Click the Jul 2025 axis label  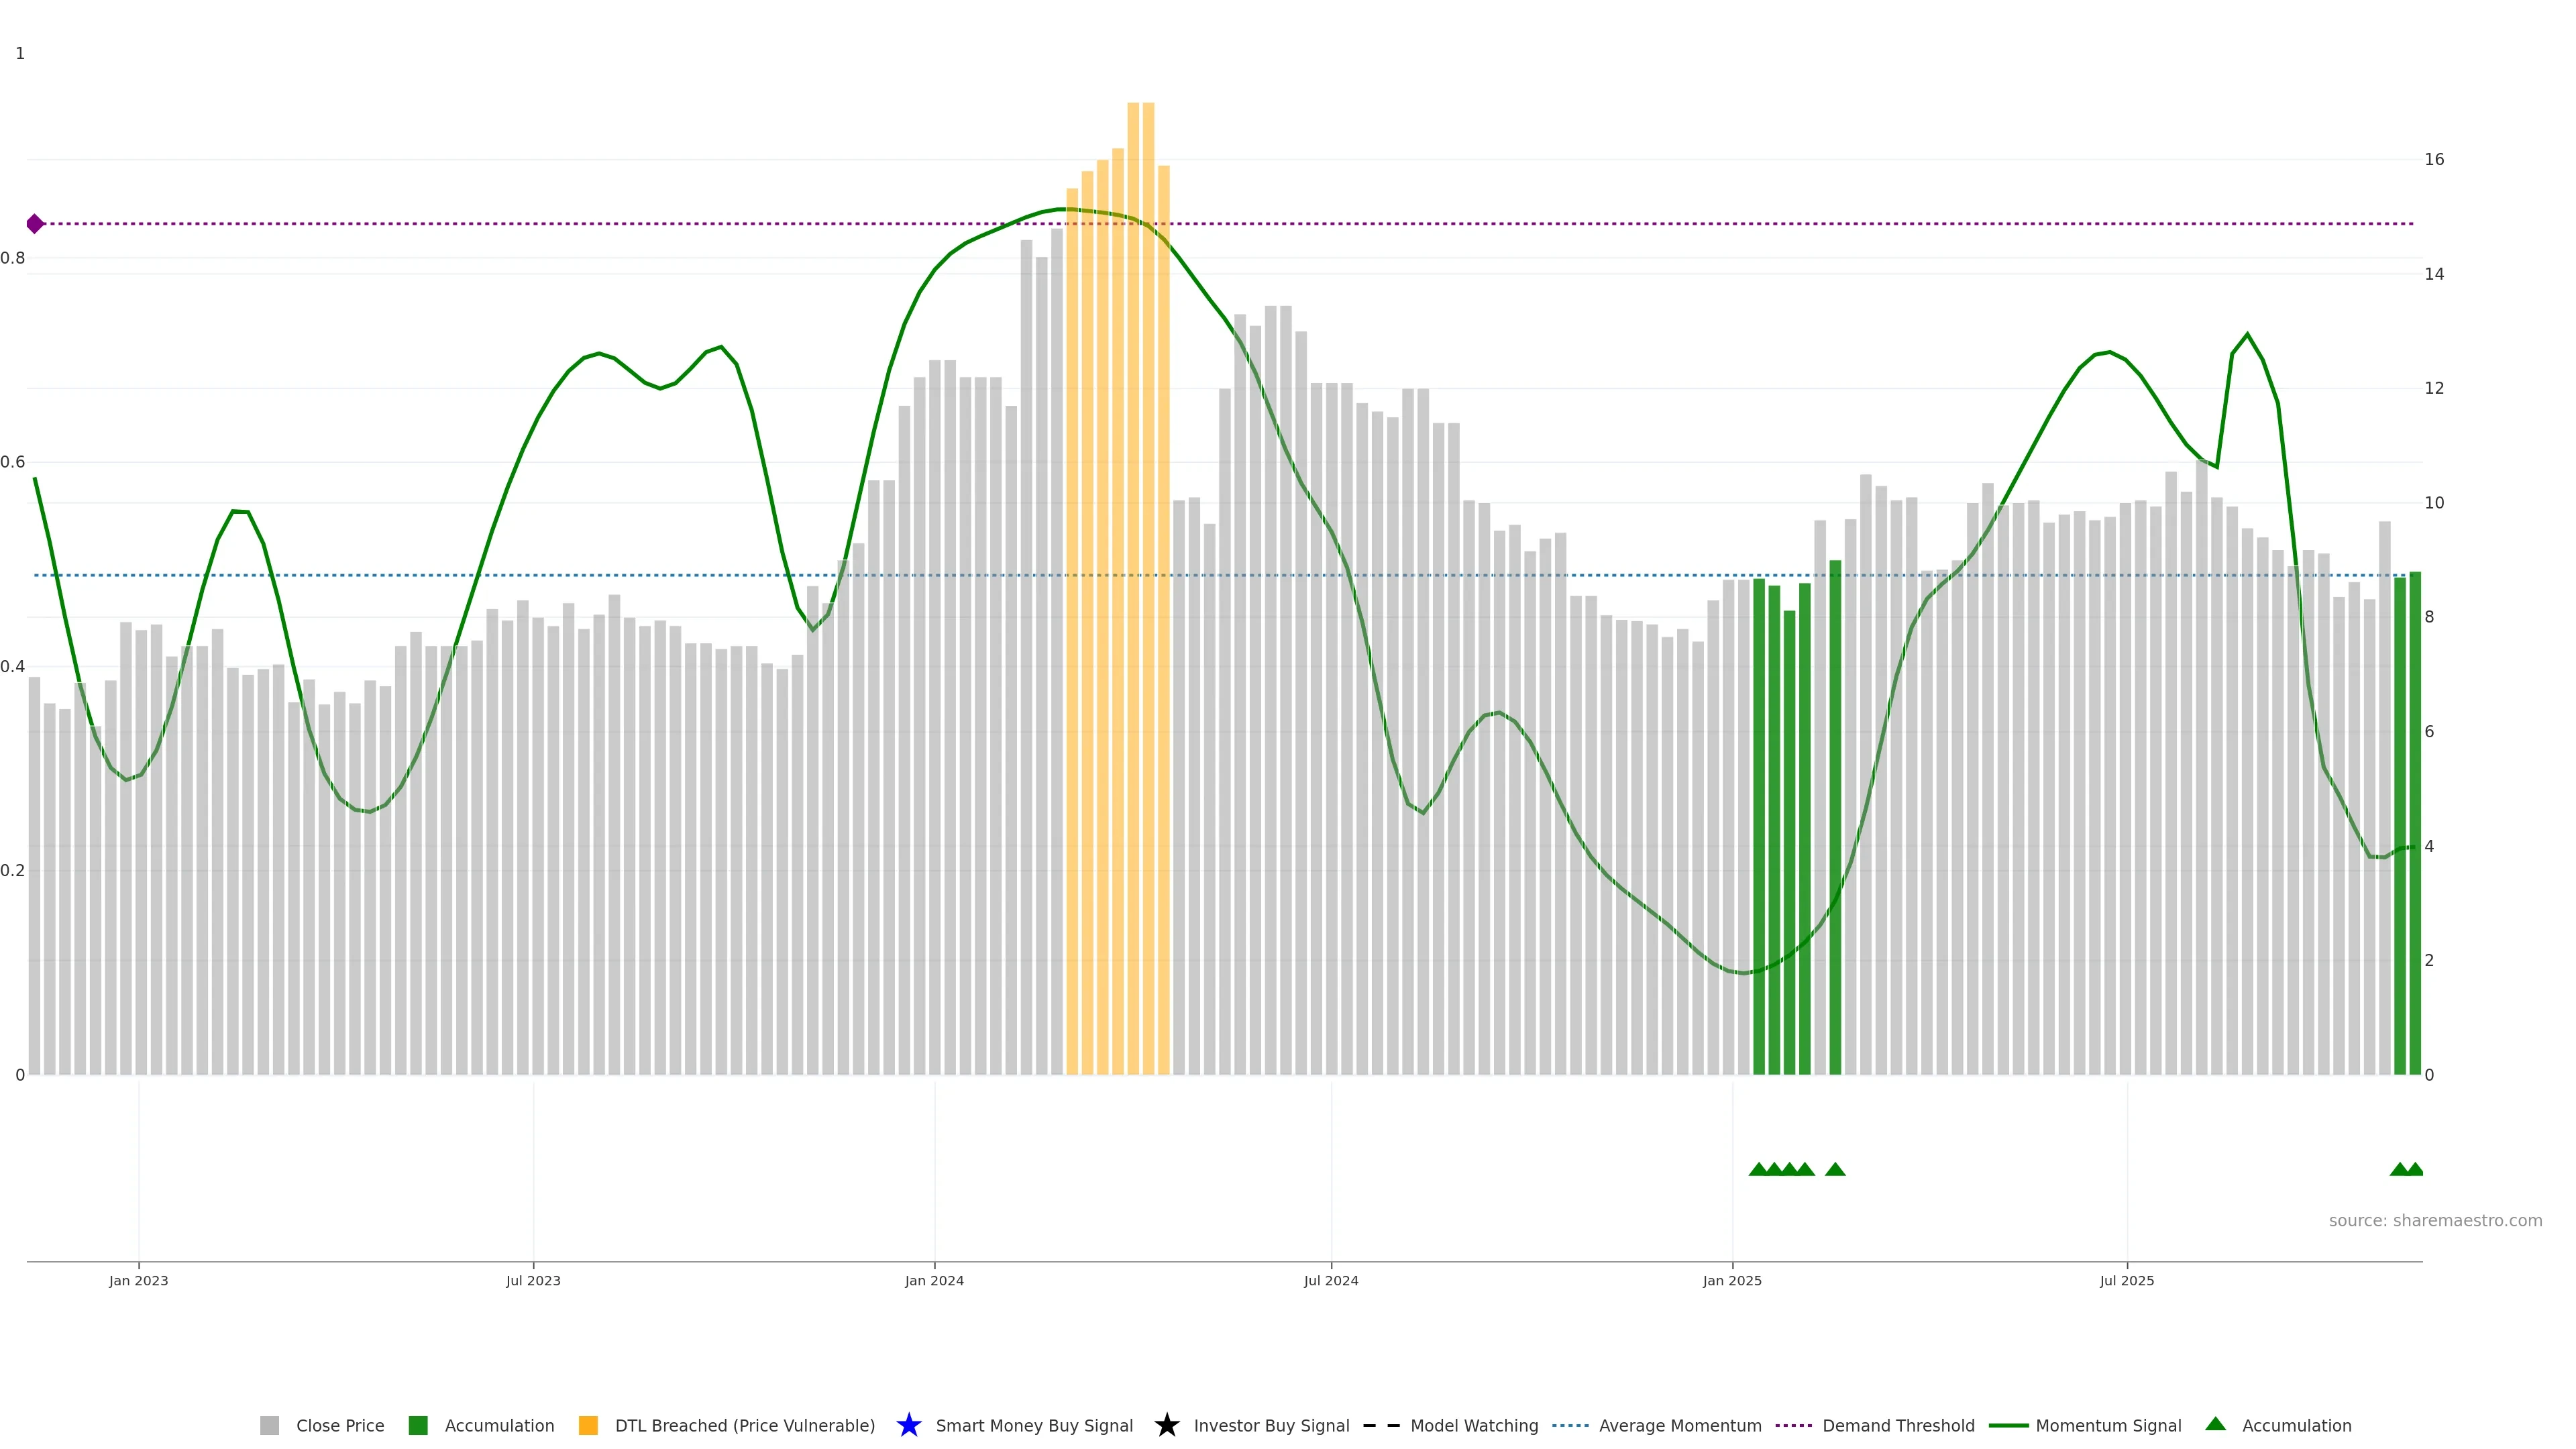[2126, 1280]
